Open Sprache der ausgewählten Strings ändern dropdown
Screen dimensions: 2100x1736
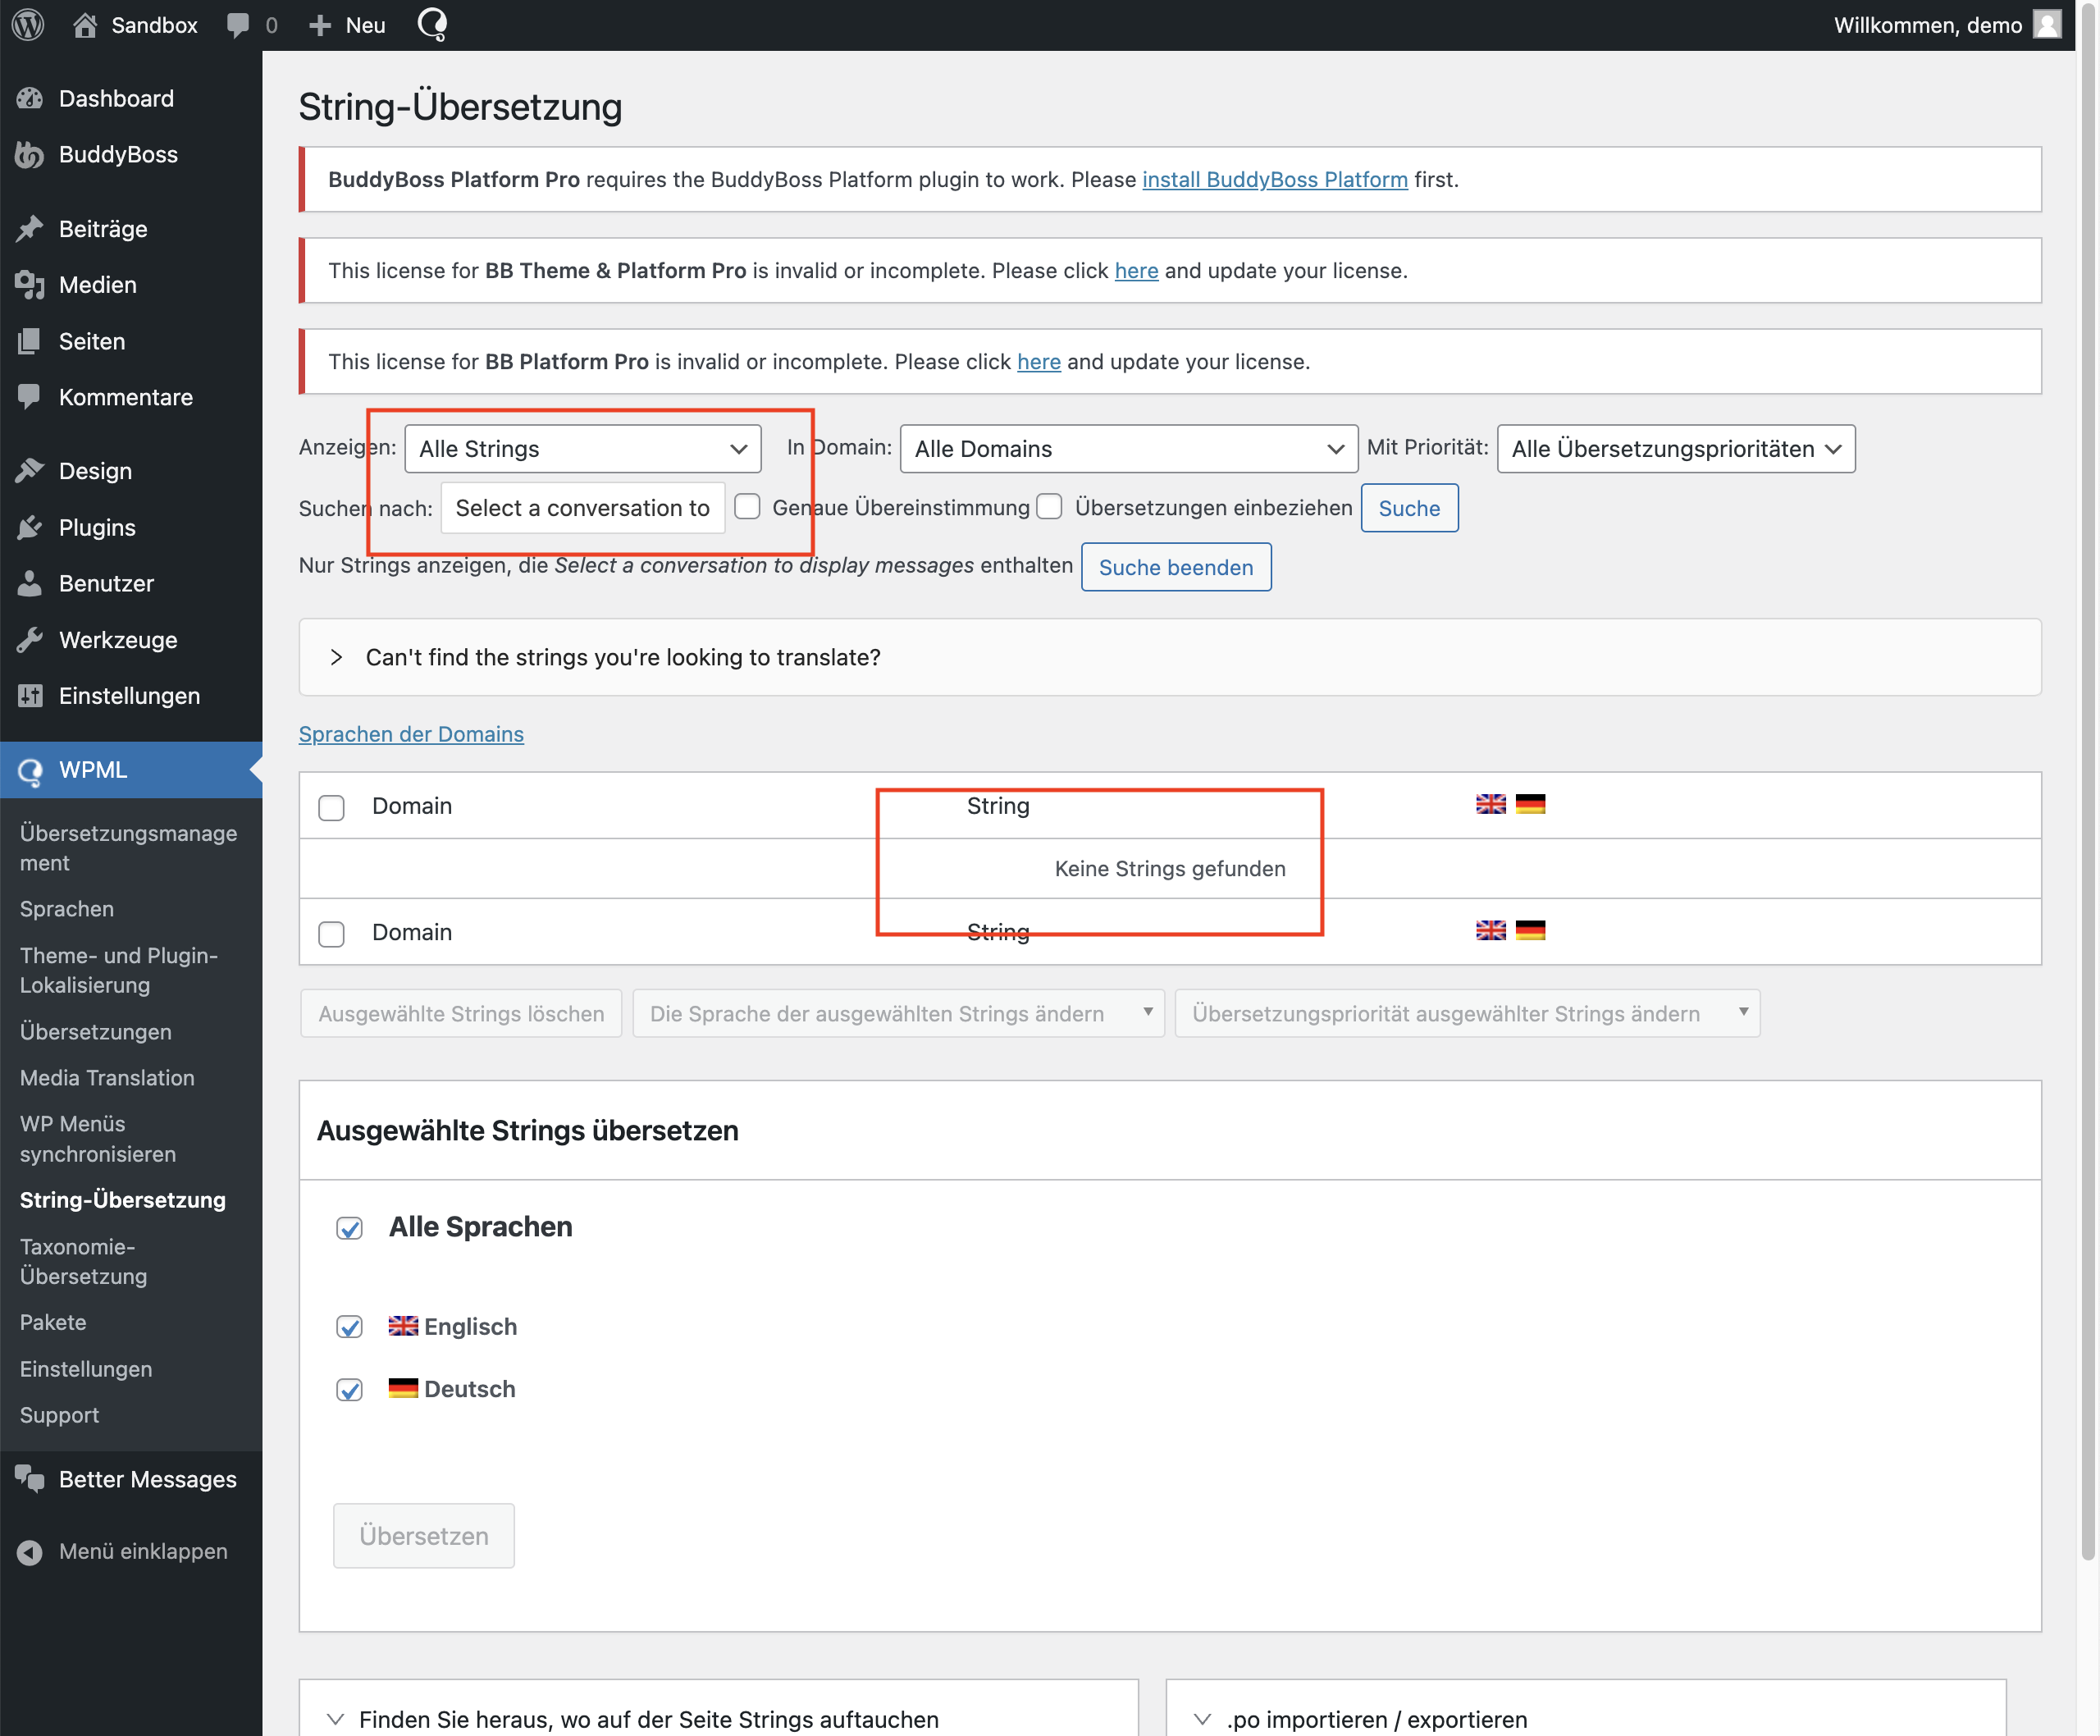click(x=899, y=1013)
